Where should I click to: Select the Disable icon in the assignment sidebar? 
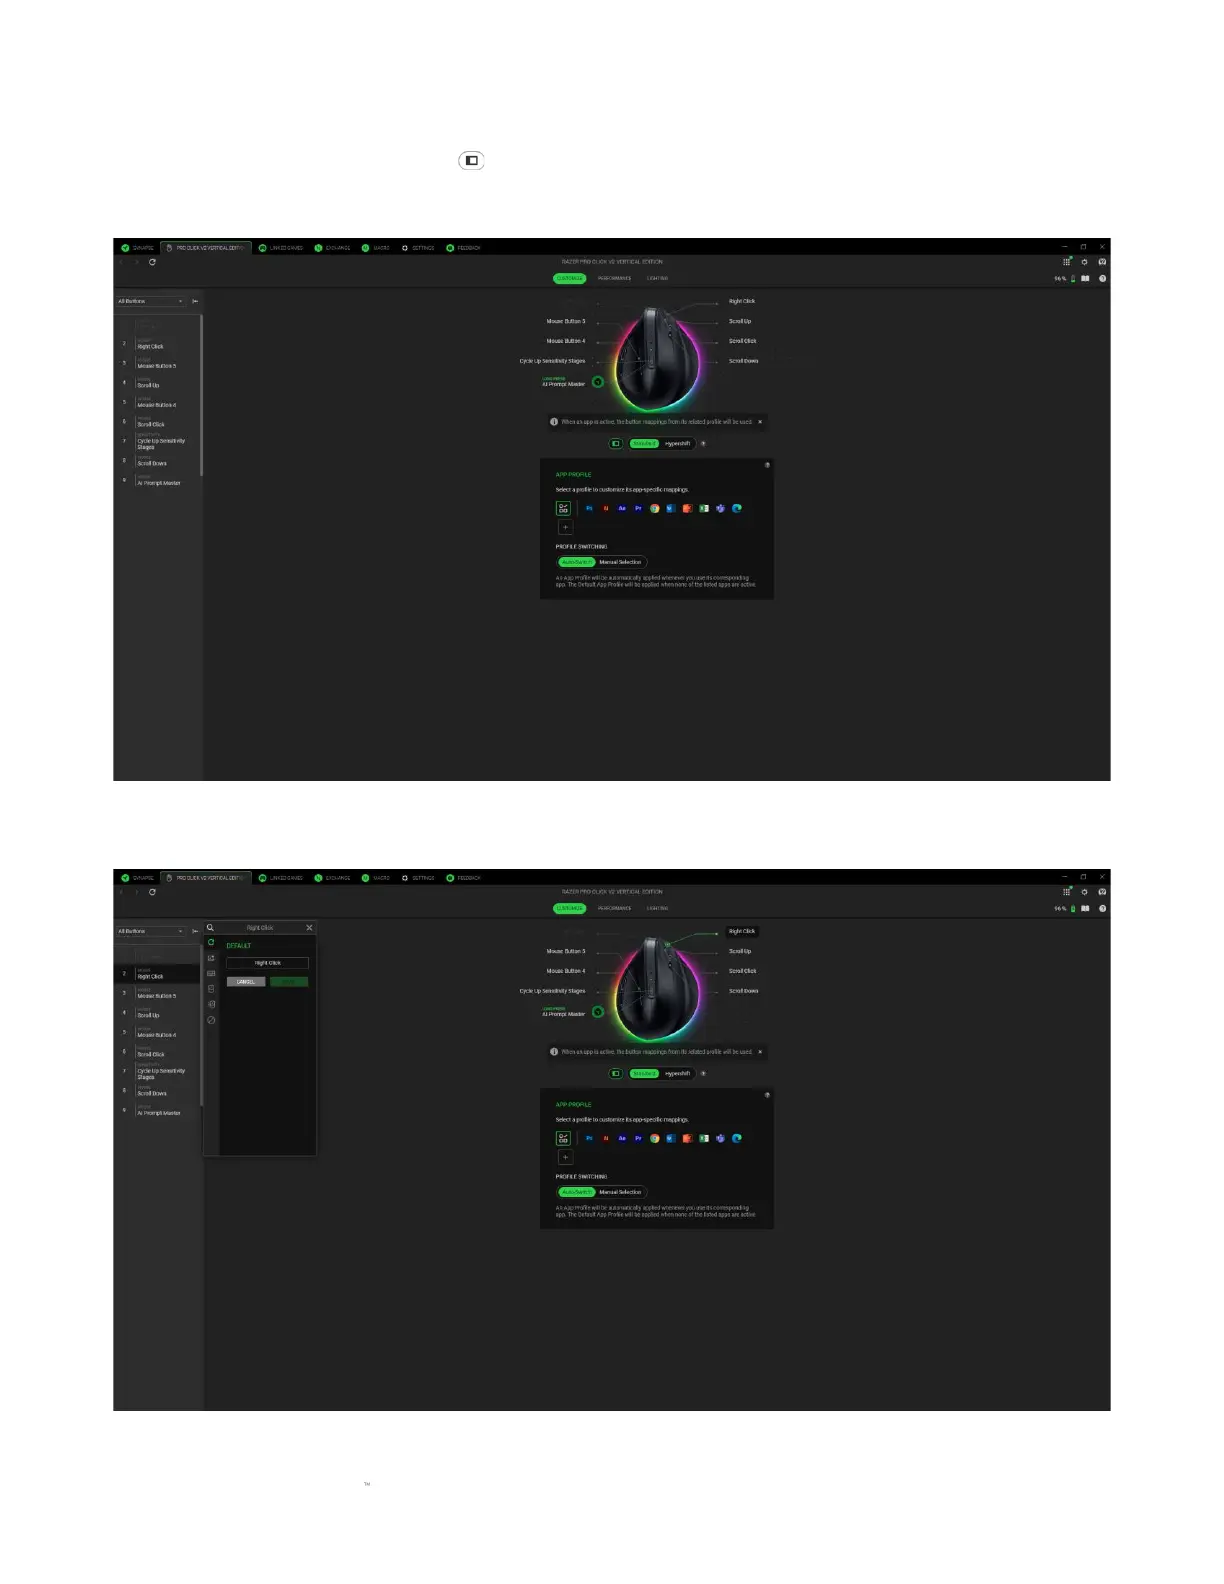coord(211,1020)
